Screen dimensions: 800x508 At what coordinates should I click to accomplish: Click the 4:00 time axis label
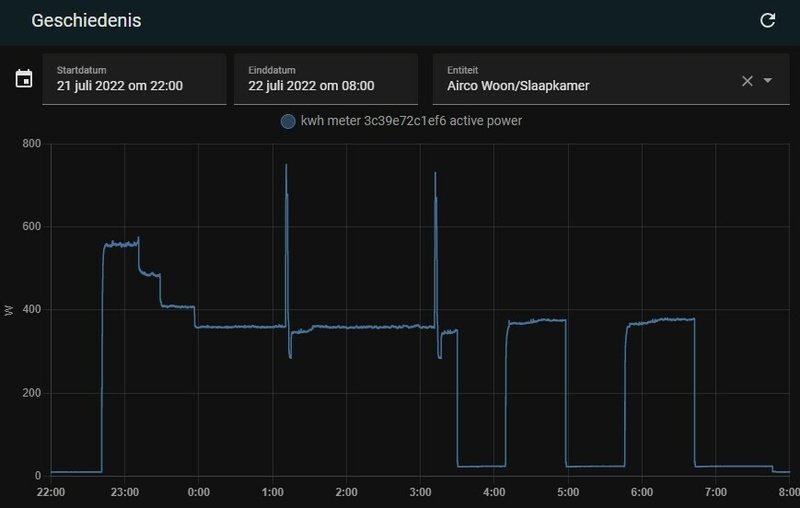click(494, 492)
